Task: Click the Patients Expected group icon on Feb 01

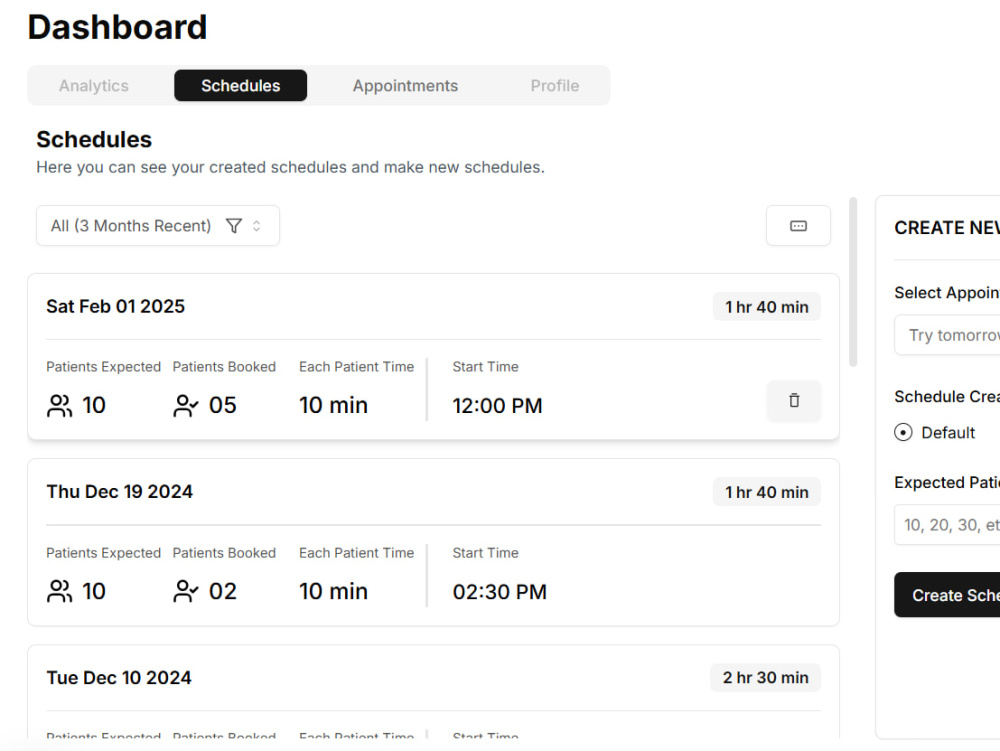Action: coord(60,405)
